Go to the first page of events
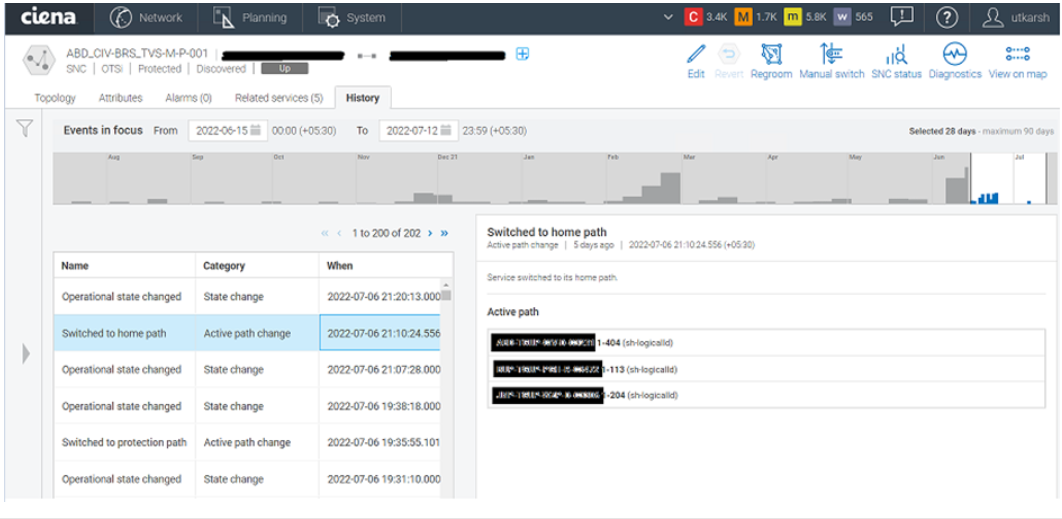The width and height of the screenshot is (1062, 519). tap(324, 233)
